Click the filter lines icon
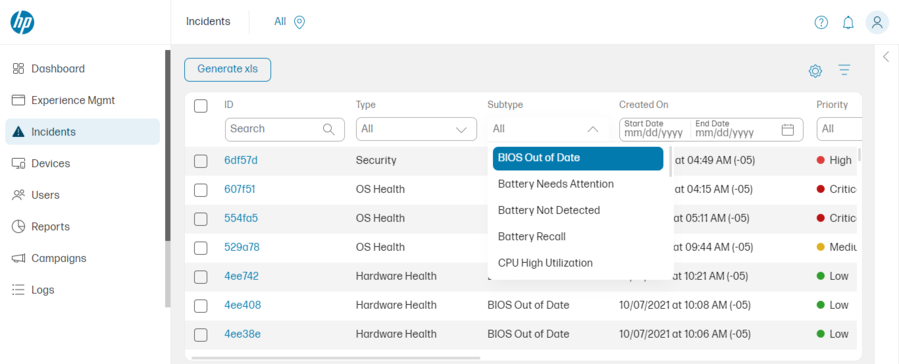 click(x=844, y=71)
